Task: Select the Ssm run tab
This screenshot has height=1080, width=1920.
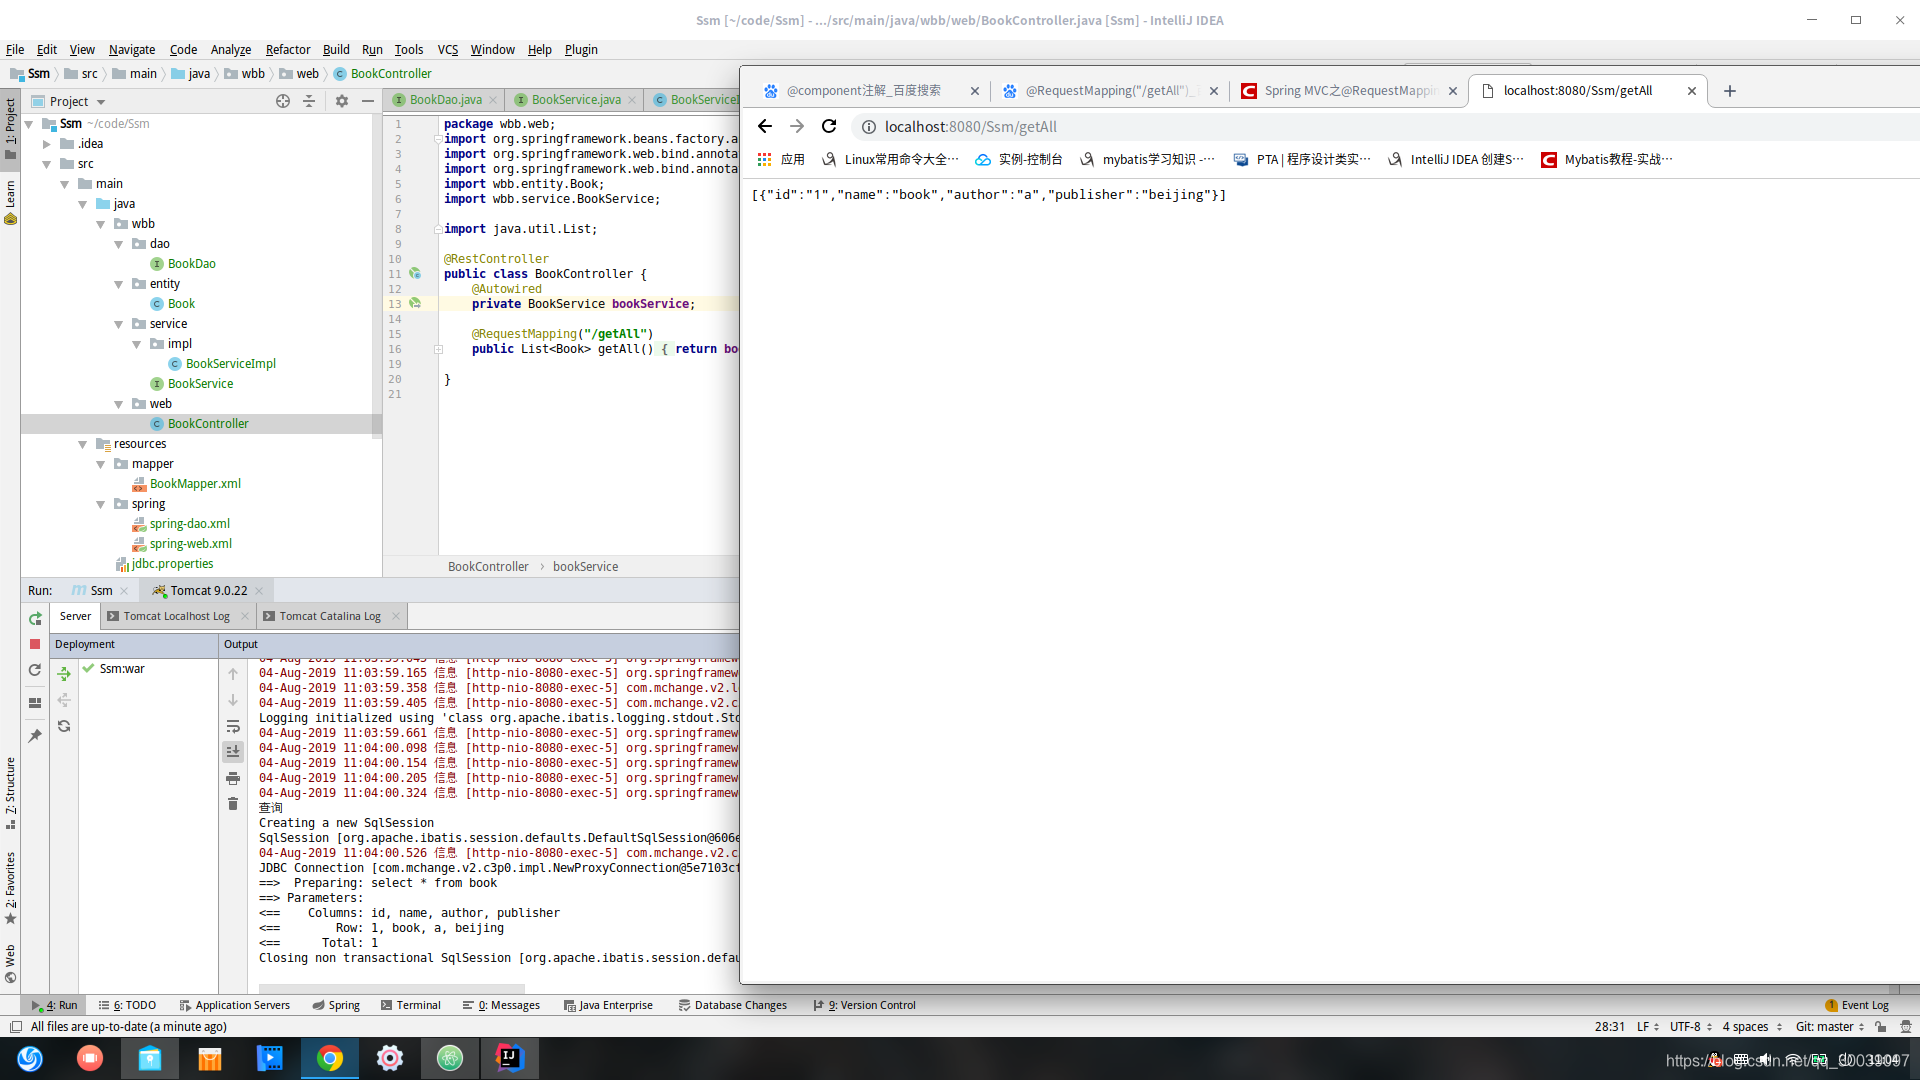Action: (101, 591)
